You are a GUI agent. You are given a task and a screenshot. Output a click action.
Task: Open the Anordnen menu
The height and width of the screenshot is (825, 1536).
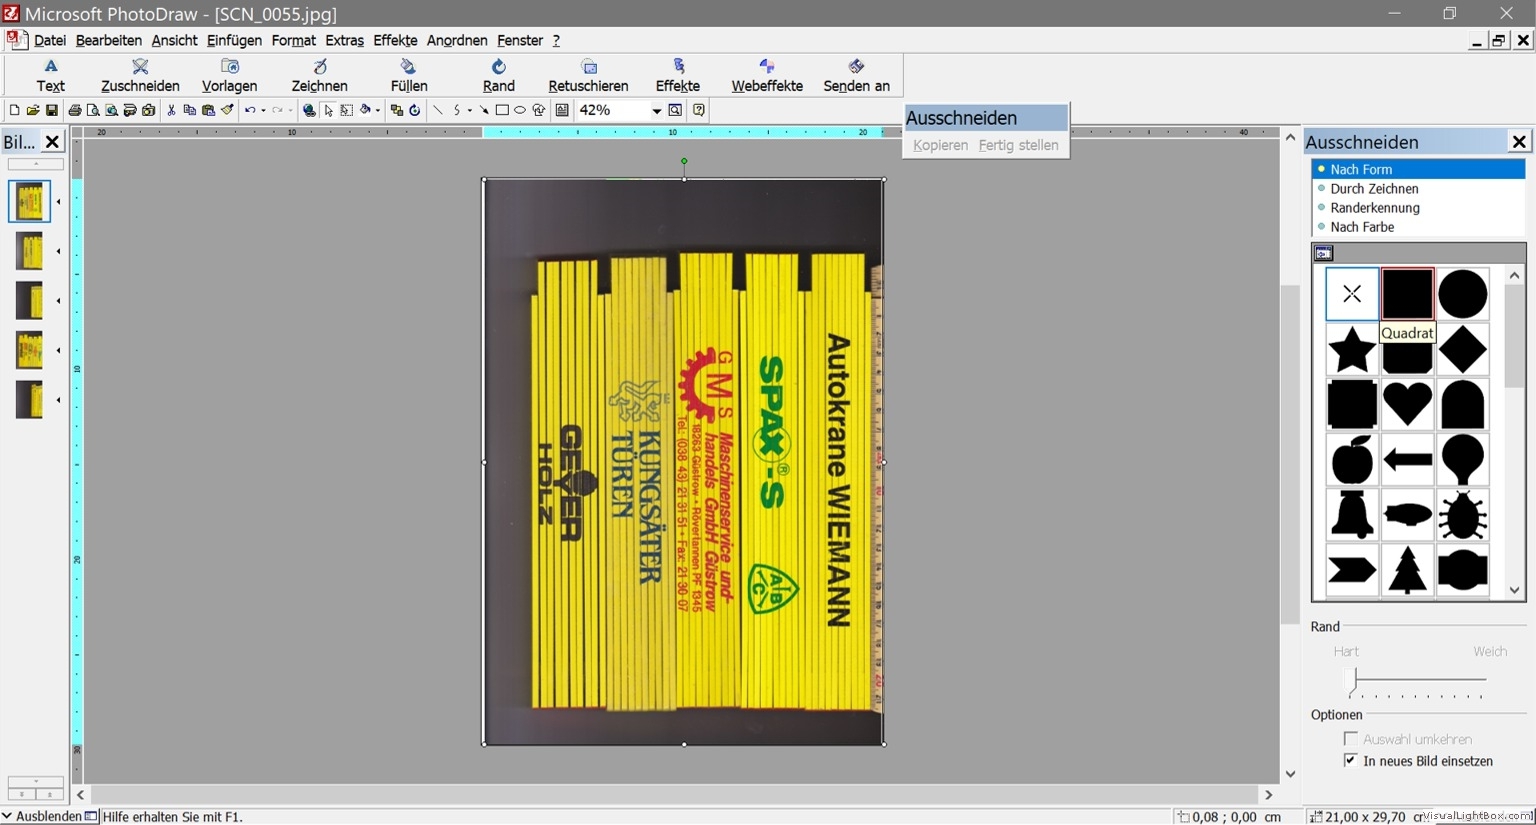[x=457, y=40]
